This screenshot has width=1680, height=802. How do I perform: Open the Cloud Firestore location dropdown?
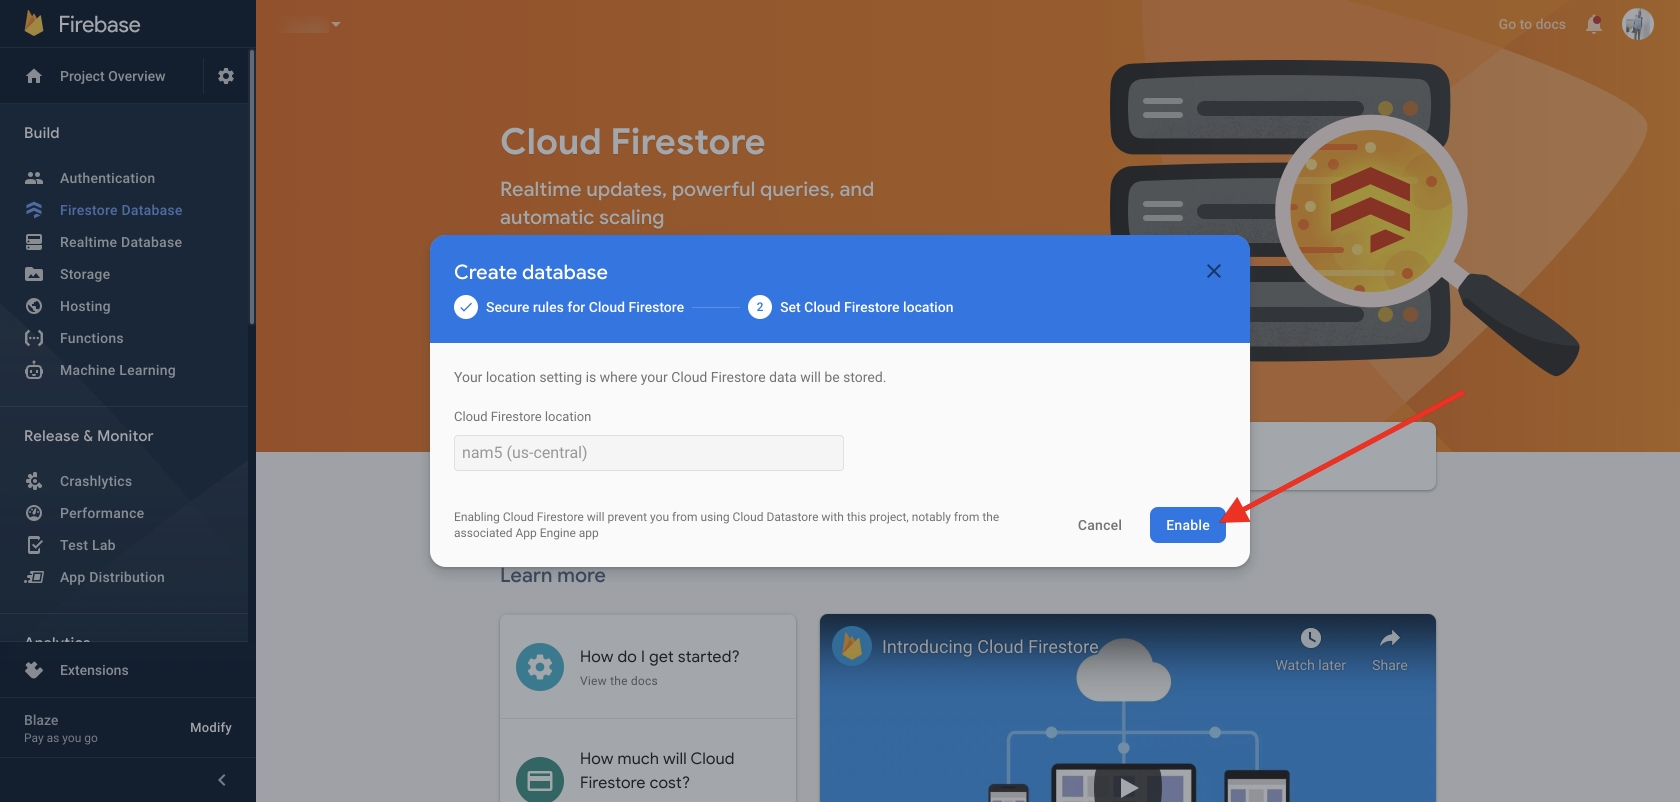(x=648, y=453)
